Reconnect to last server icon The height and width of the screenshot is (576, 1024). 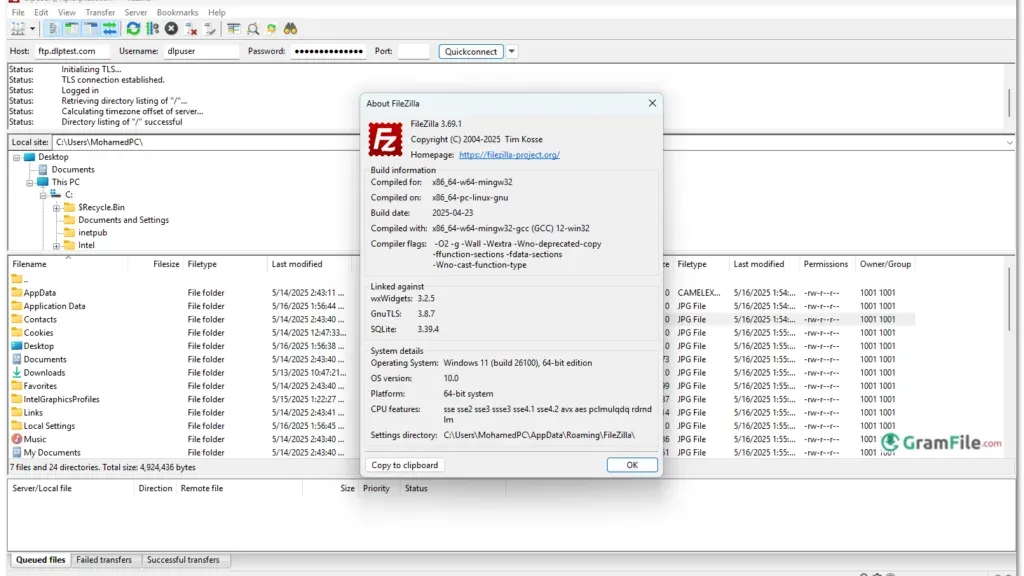click(210, 29)
